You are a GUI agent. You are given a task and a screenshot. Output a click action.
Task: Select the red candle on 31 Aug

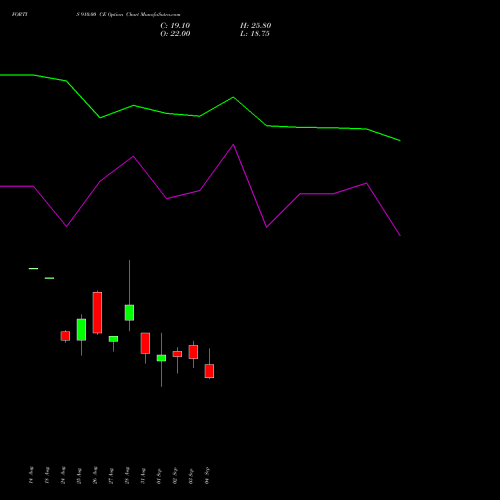tap(145, 343)
